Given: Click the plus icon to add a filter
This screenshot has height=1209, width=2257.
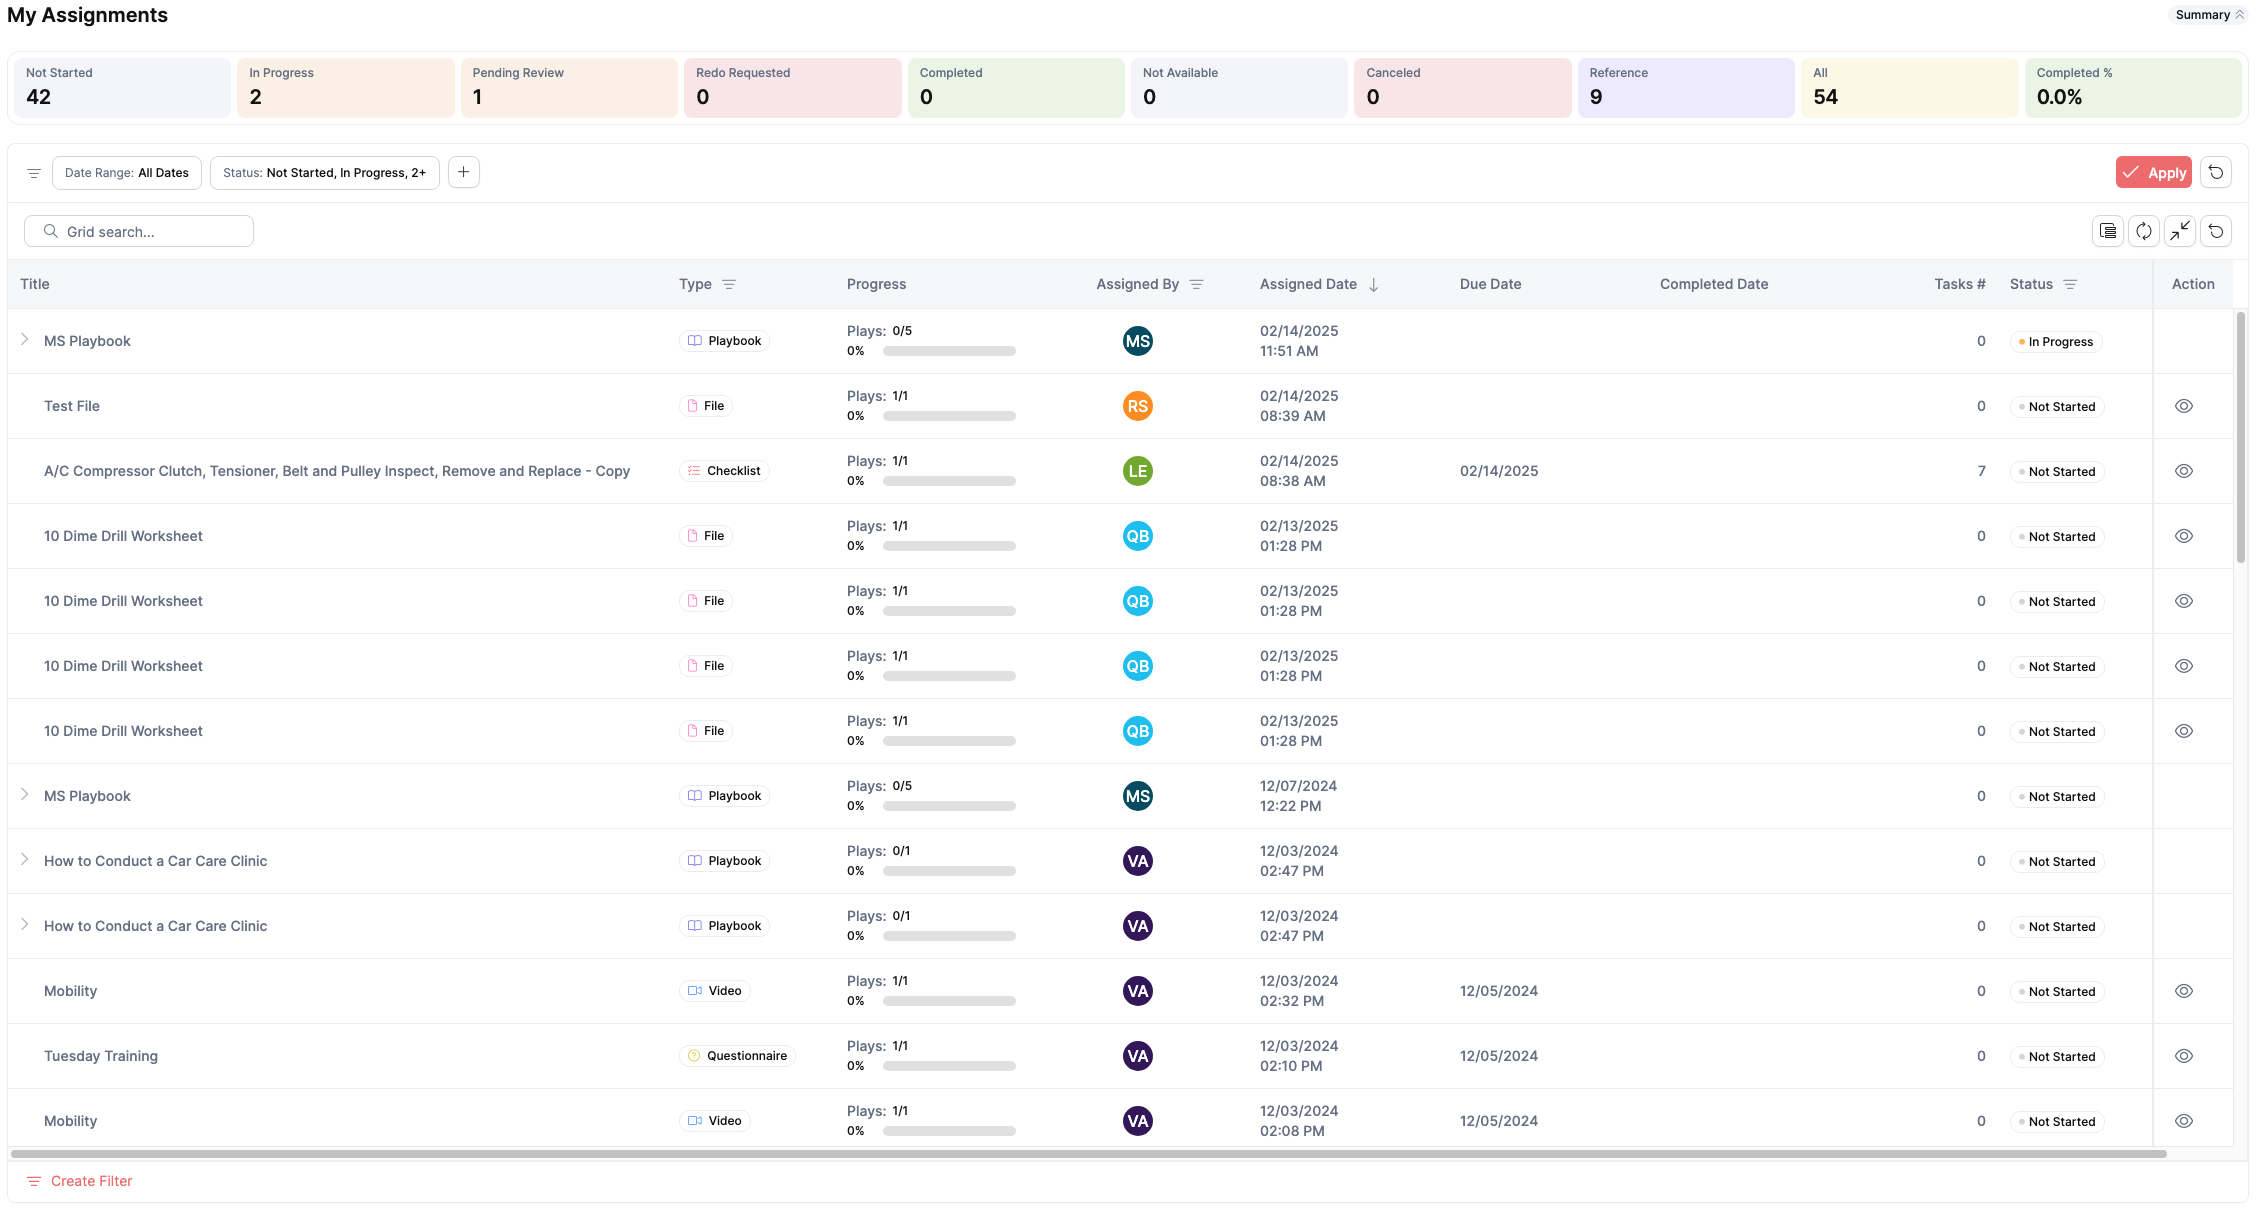Looking at the screenshot, I should pos(463,172).
